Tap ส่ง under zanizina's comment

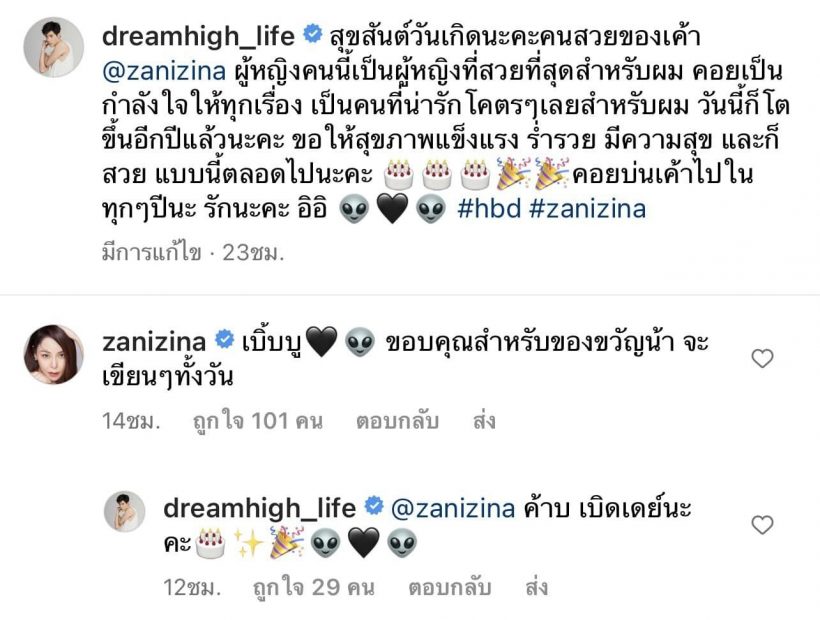[x=484, y=421]
